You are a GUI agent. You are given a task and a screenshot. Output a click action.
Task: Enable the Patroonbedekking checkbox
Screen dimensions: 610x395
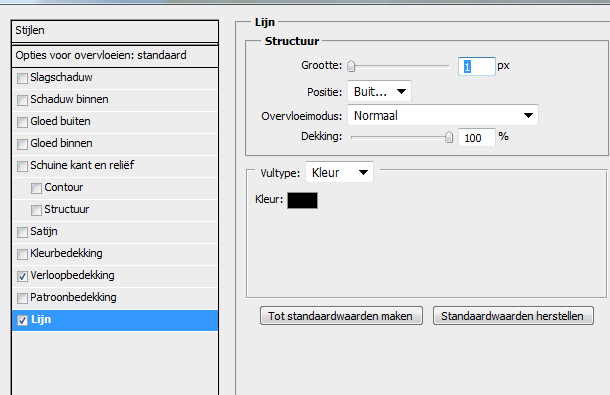22,298
